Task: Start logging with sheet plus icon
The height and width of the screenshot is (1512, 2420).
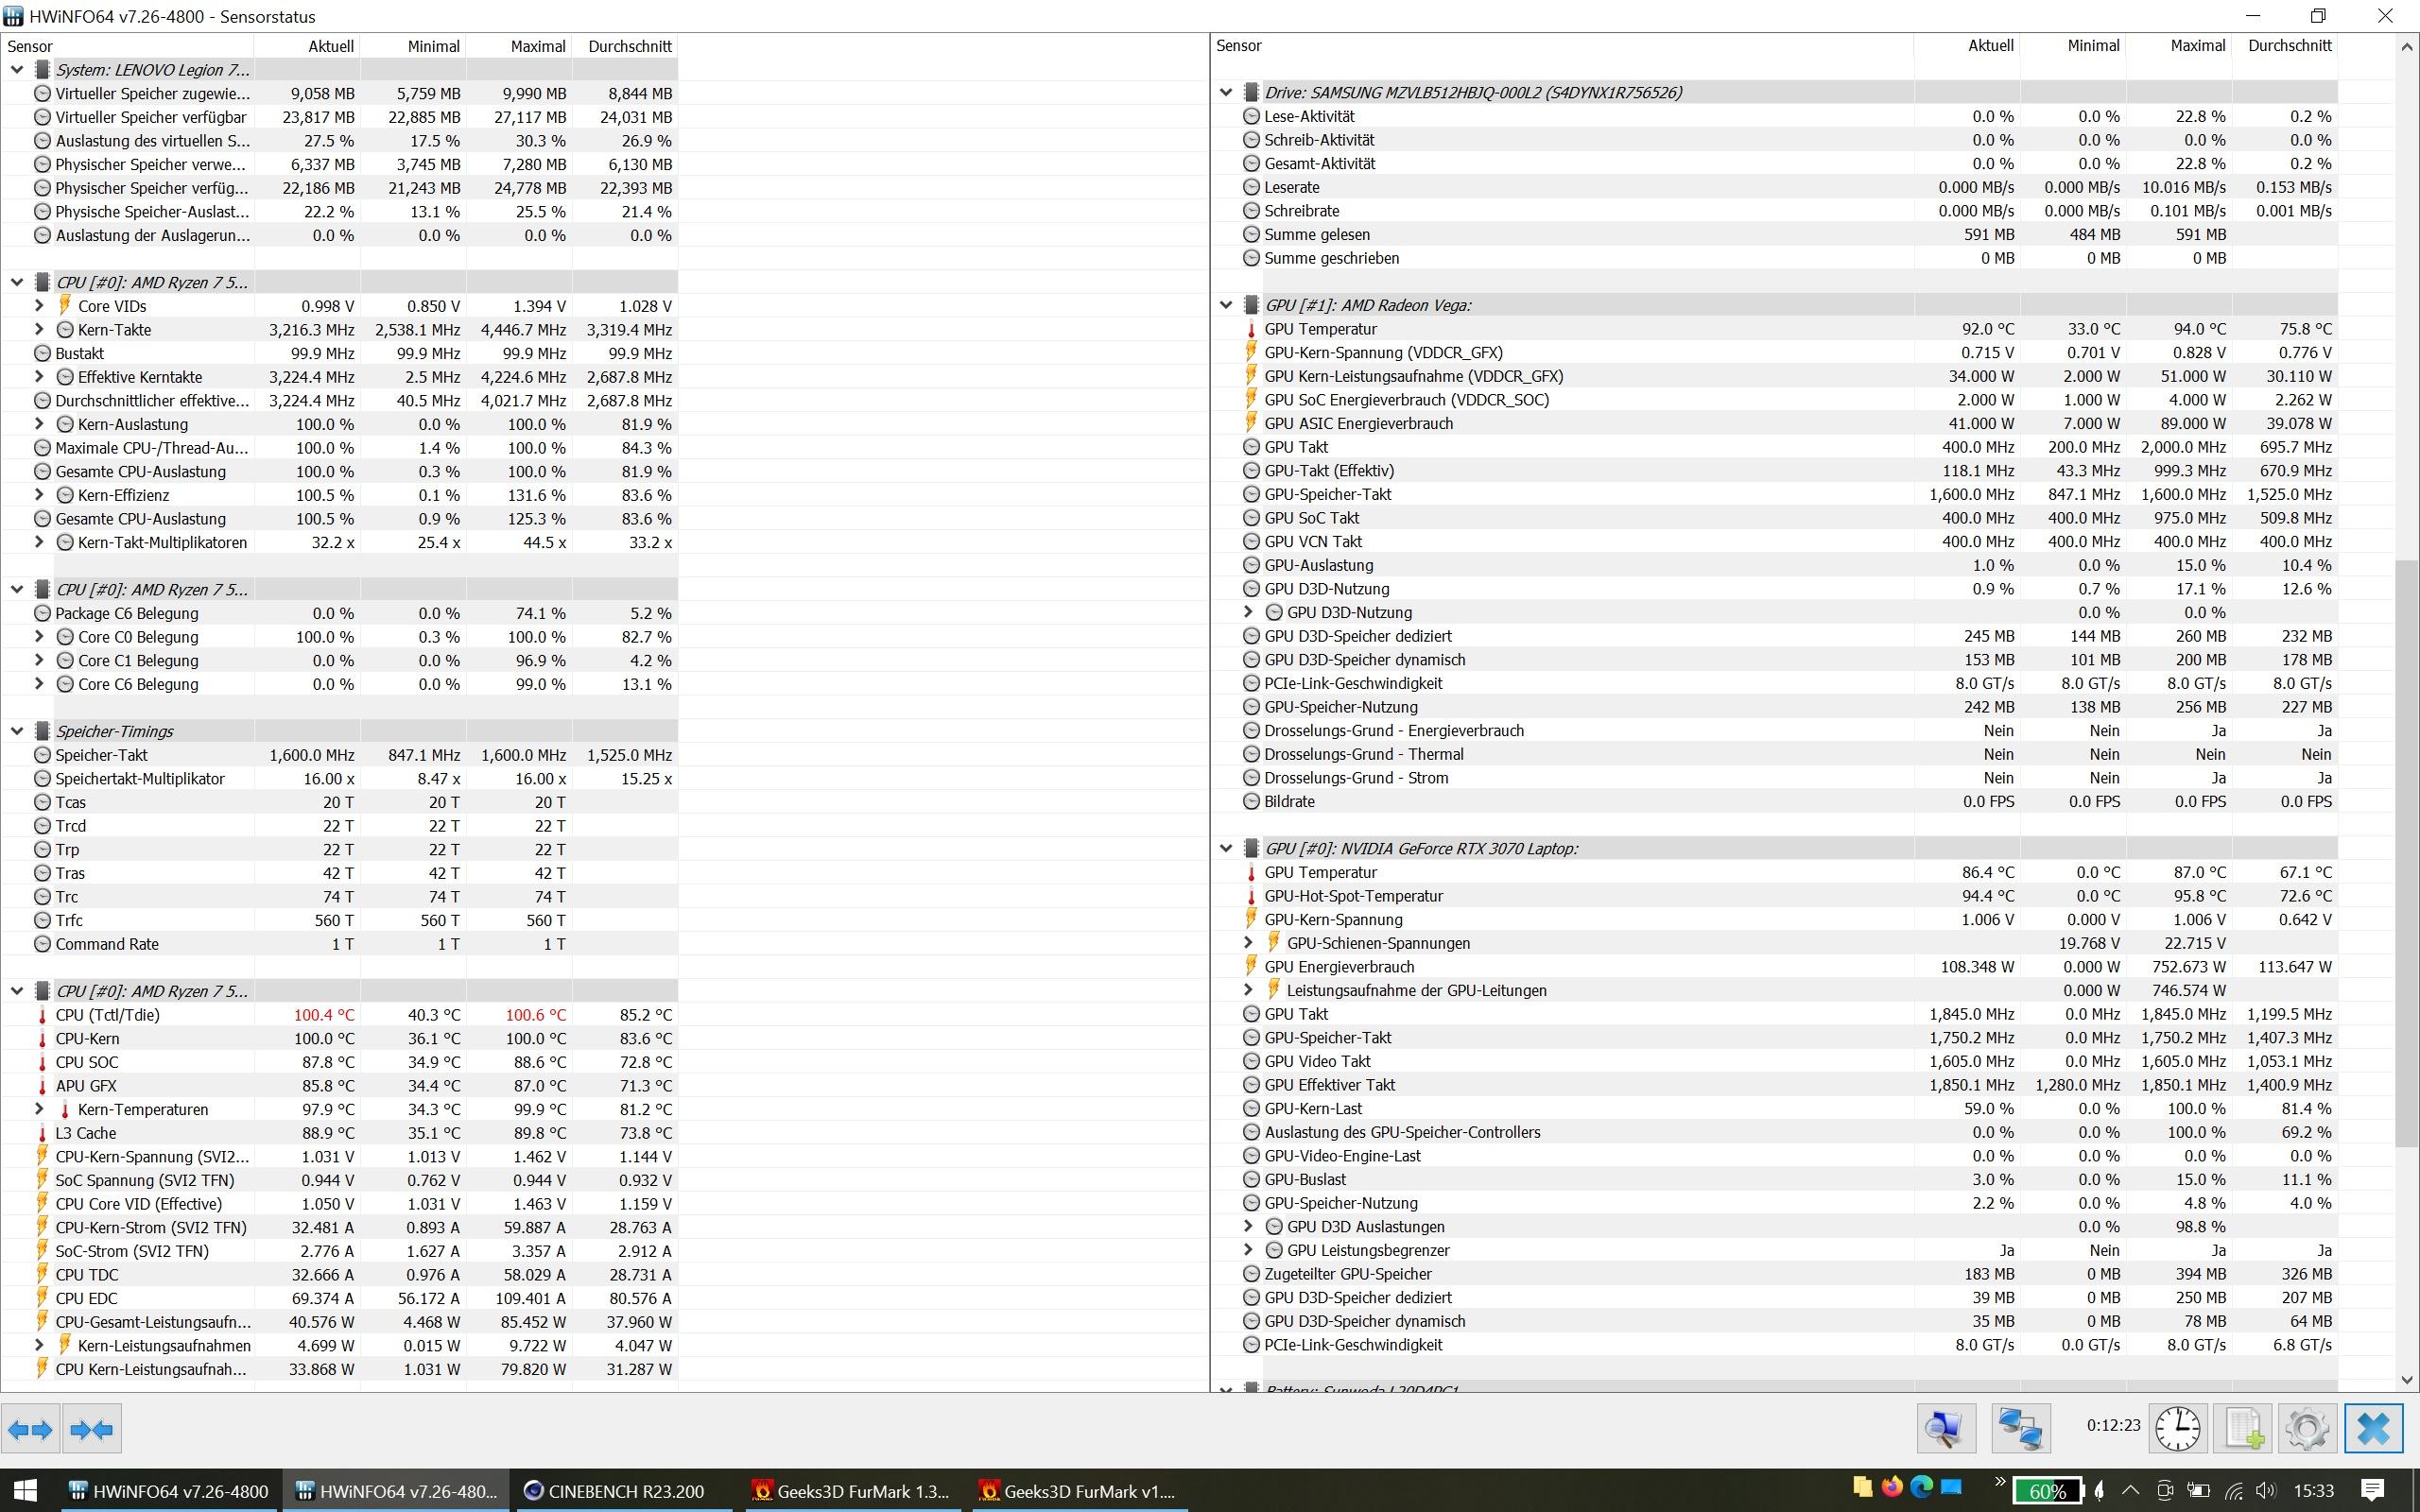Action: pos(2243,1429)
